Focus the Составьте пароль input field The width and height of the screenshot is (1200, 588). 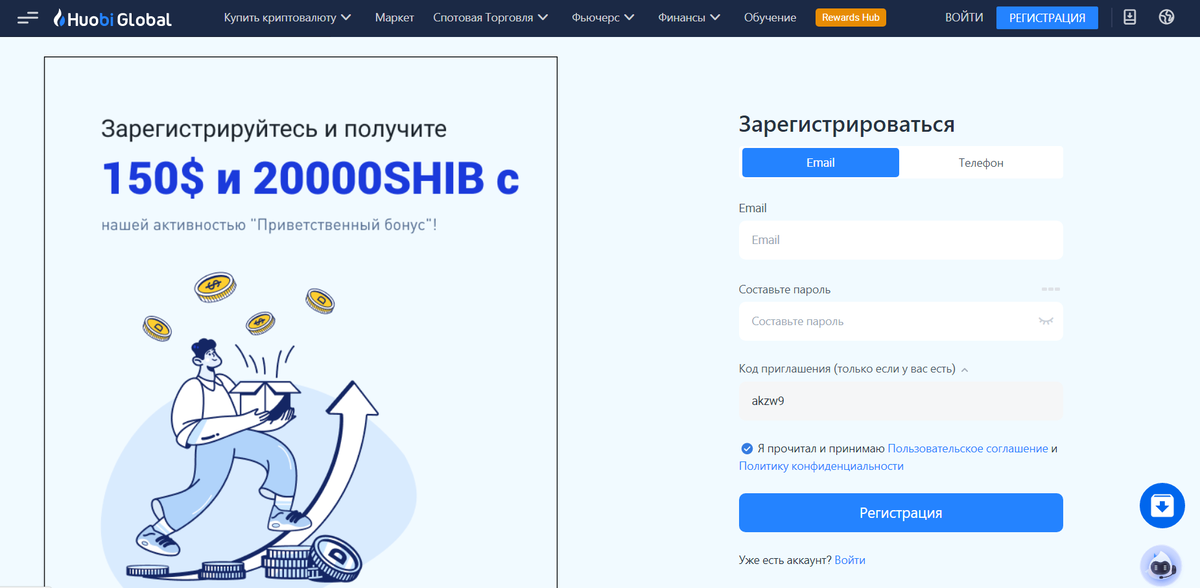click(900, 322)
